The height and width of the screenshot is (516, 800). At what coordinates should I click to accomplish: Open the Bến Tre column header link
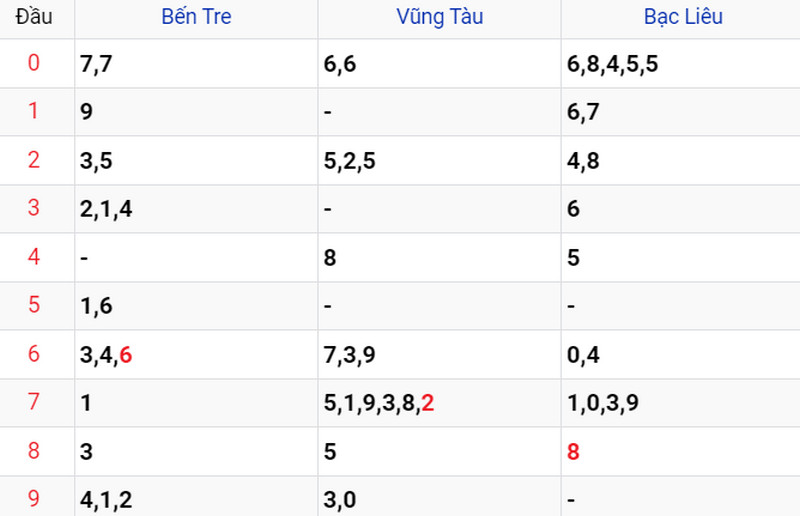coord(196,17)
